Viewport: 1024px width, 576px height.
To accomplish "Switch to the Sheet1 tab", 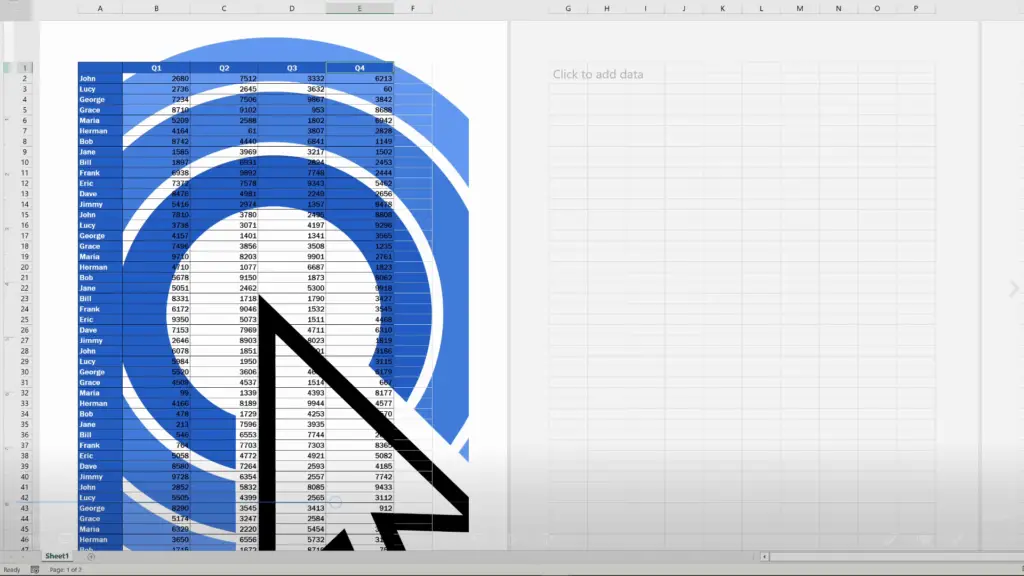I will coord(57,556).
